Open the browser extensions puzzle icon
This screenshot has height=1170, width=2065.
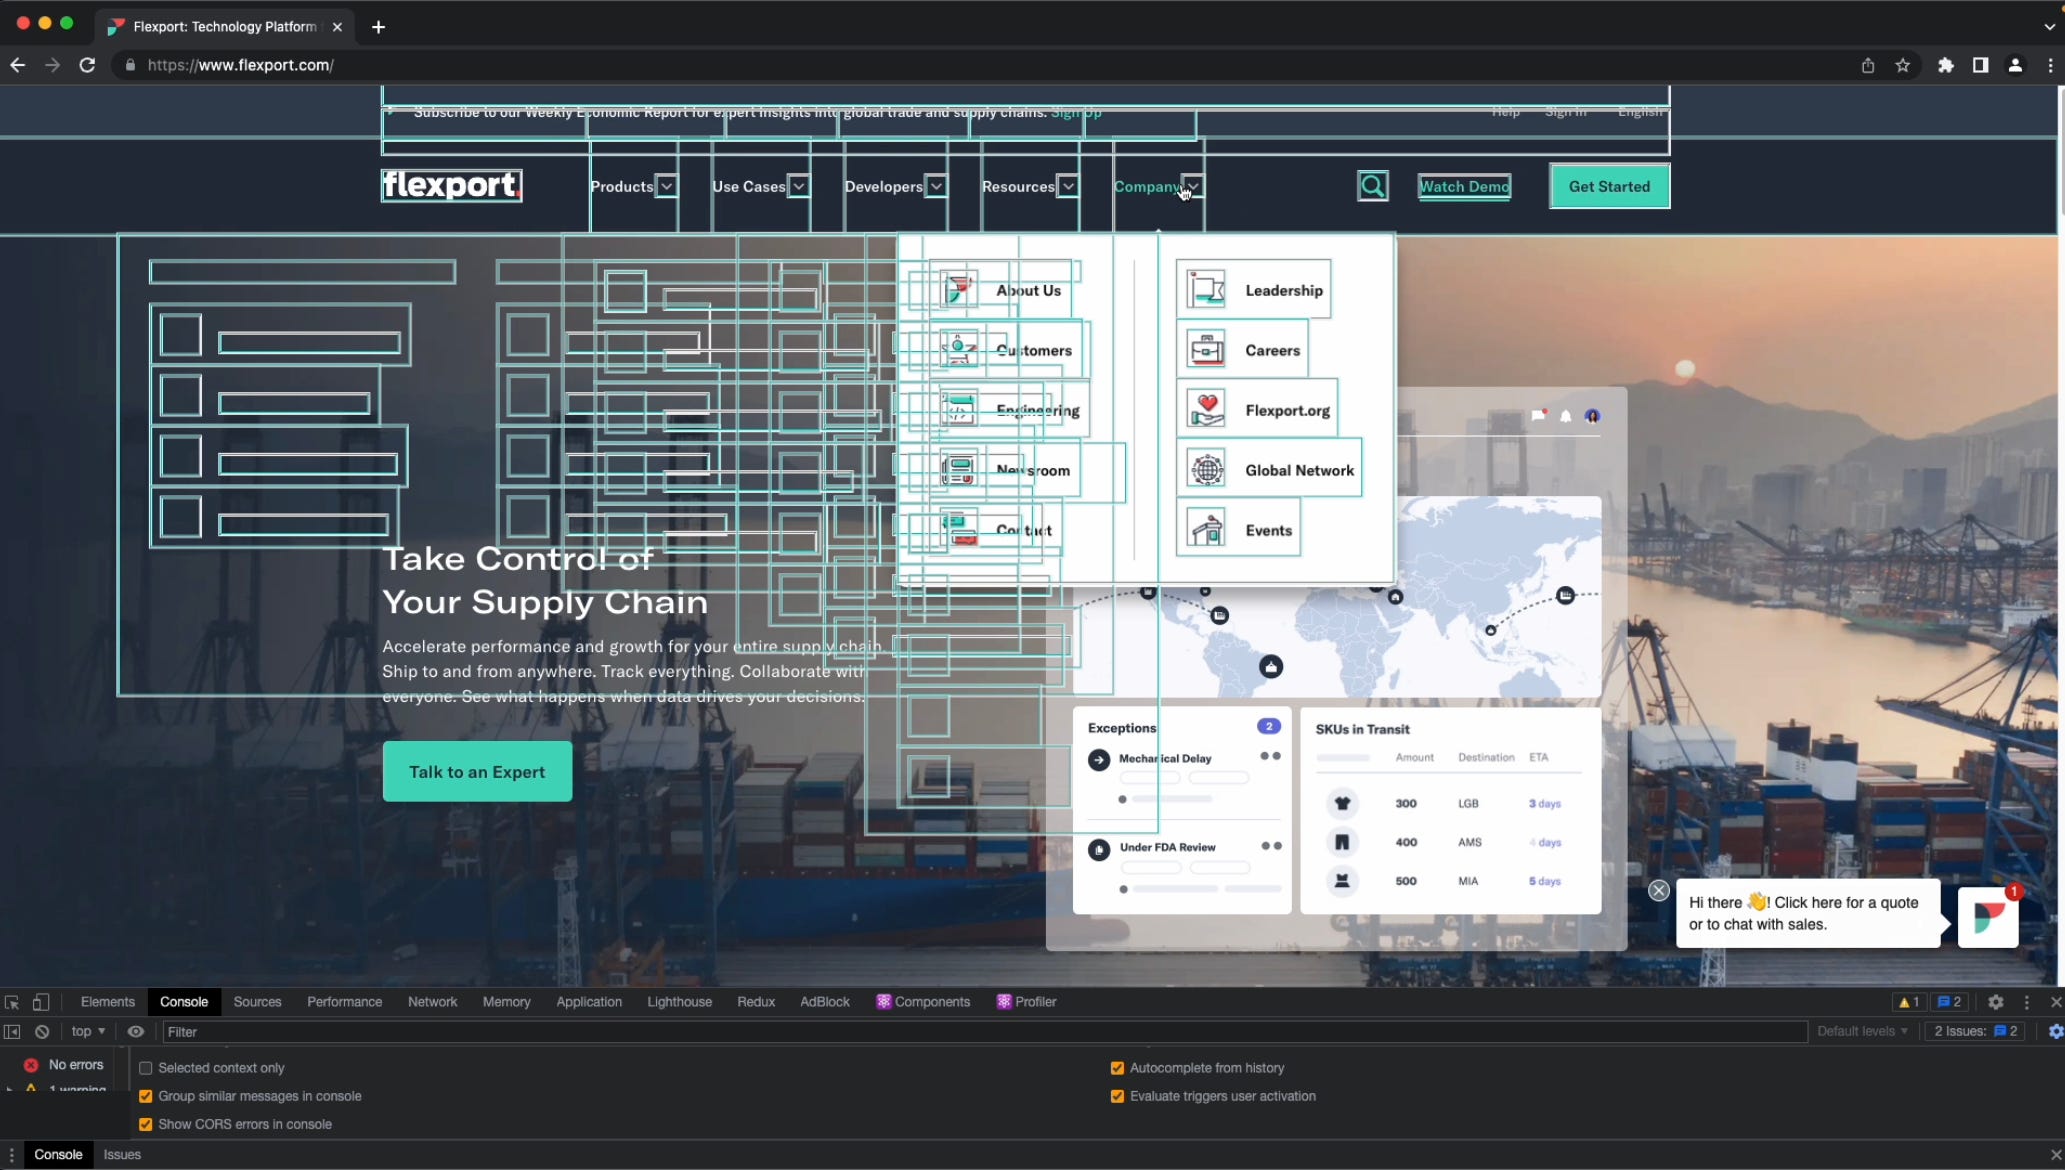(x=1945, y=65)
